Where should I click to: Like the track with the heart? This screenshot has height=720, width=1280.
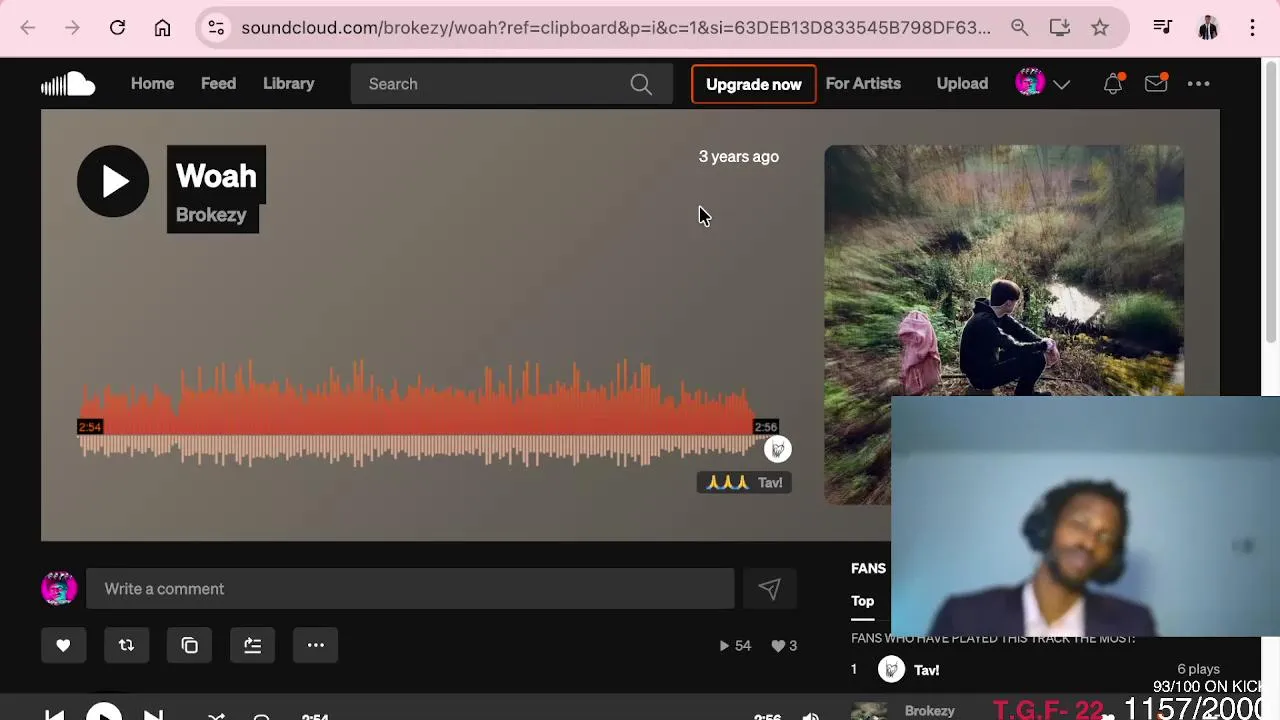tap(63, 646)
